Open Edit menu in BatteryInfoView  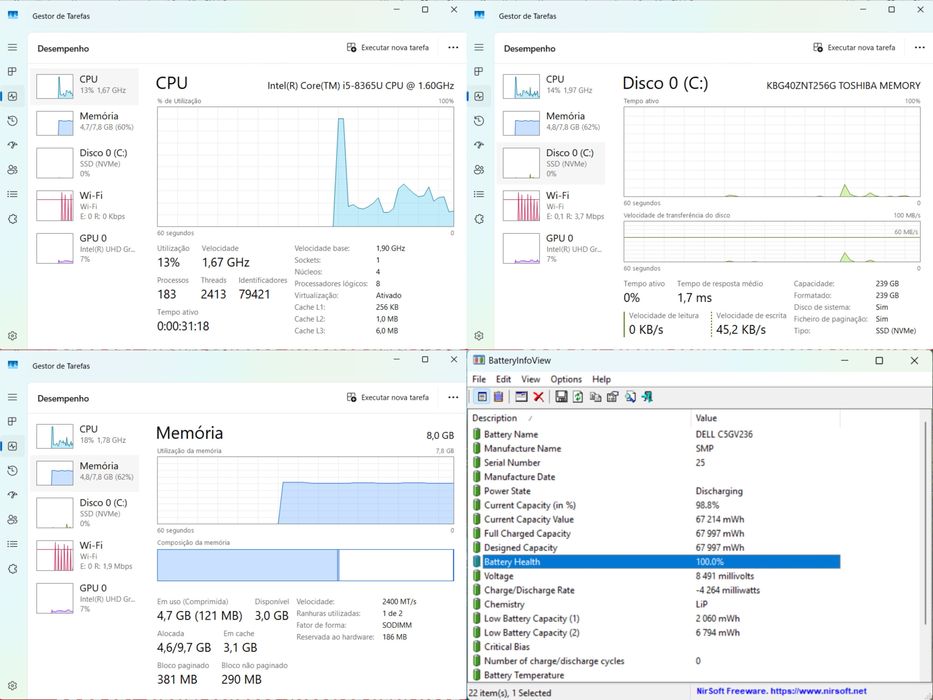tap(503, 379)
